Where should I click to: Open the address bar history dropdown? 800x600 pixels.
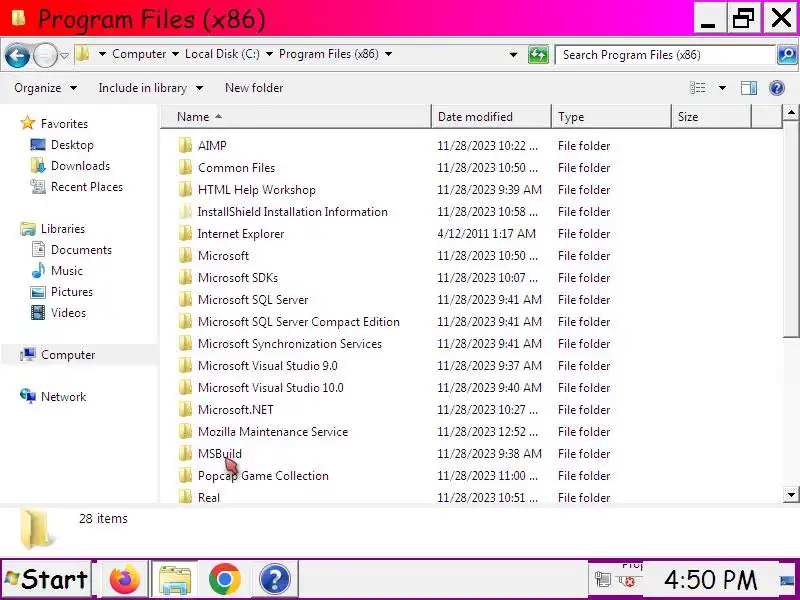click(513, 55)
